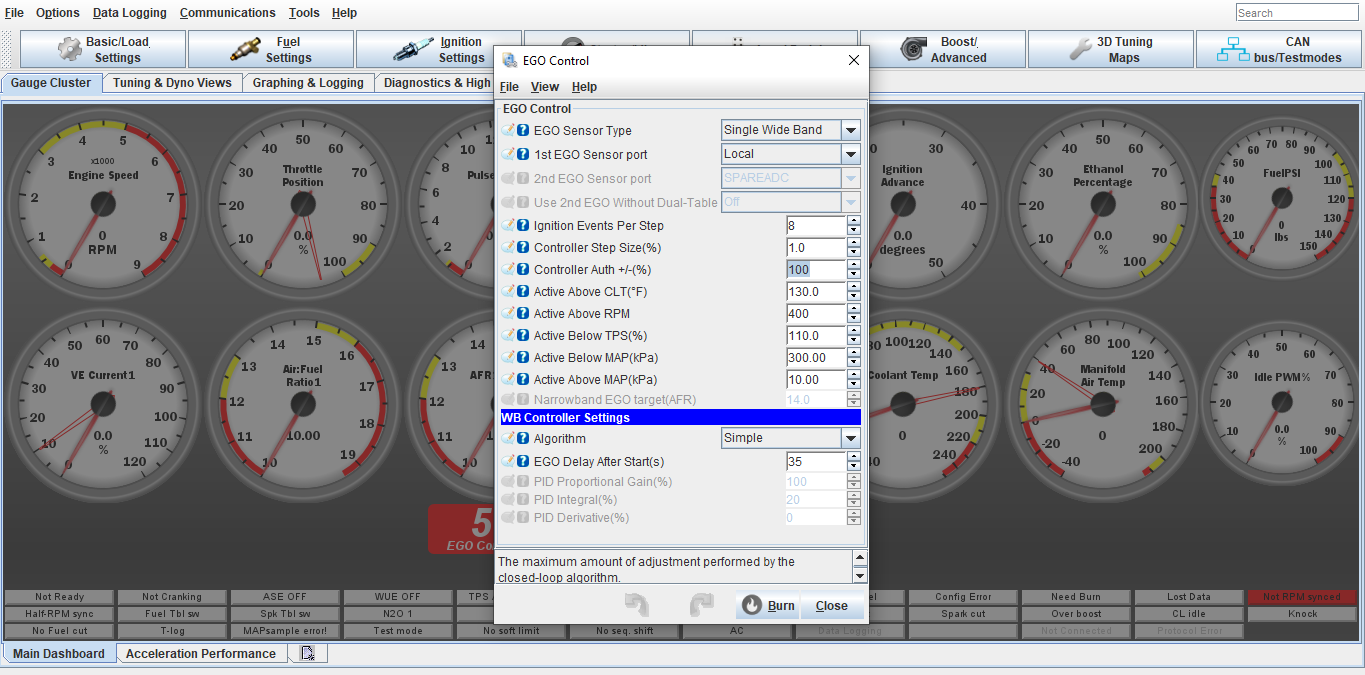
Task: Open the Tools menu
Action: coord(304,13)
